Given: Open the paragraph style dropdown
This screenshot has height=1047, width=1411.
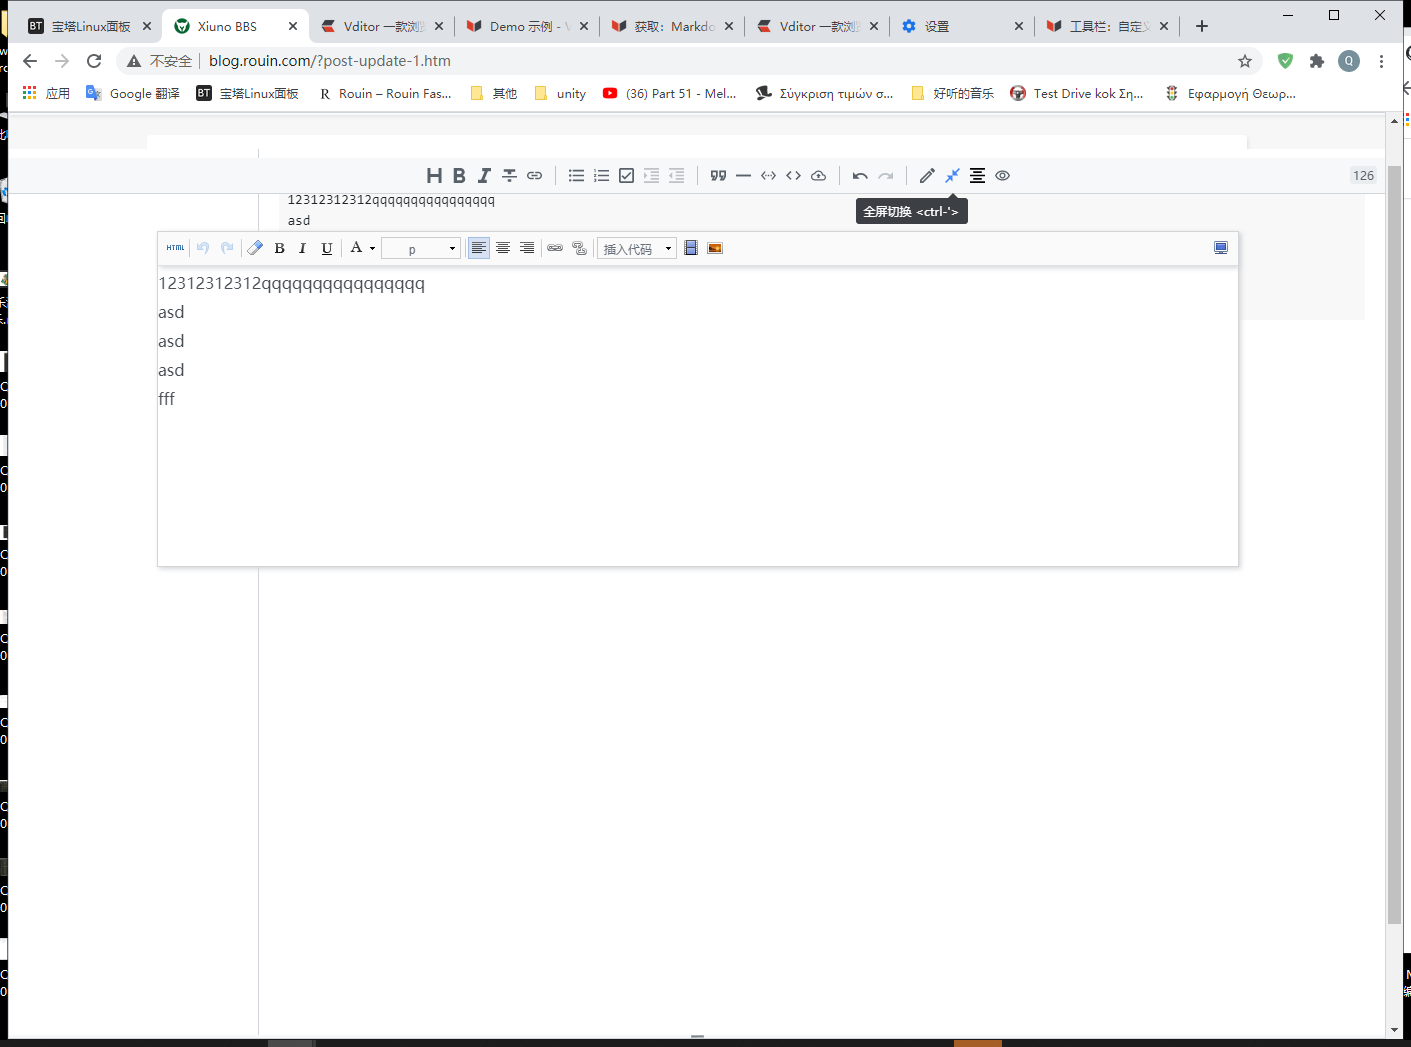Looking at the screenshot, I should [x=420, y=247].
